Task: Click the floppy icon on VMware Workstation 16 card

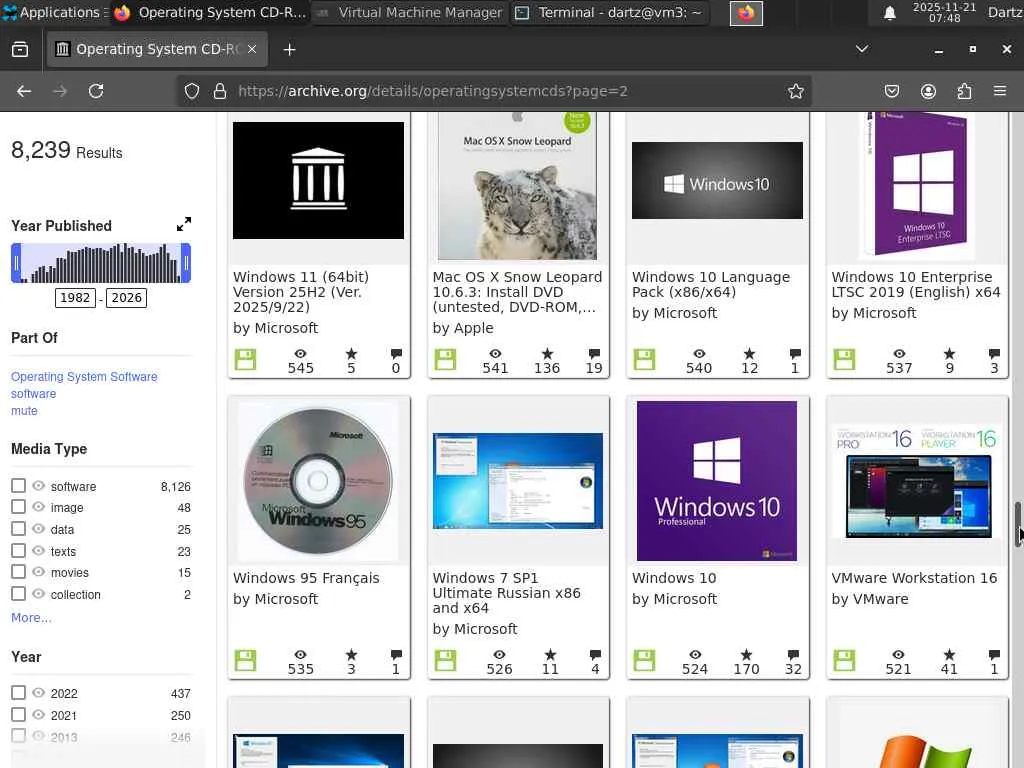Action: pyautogui.click(x=844, y=660)
